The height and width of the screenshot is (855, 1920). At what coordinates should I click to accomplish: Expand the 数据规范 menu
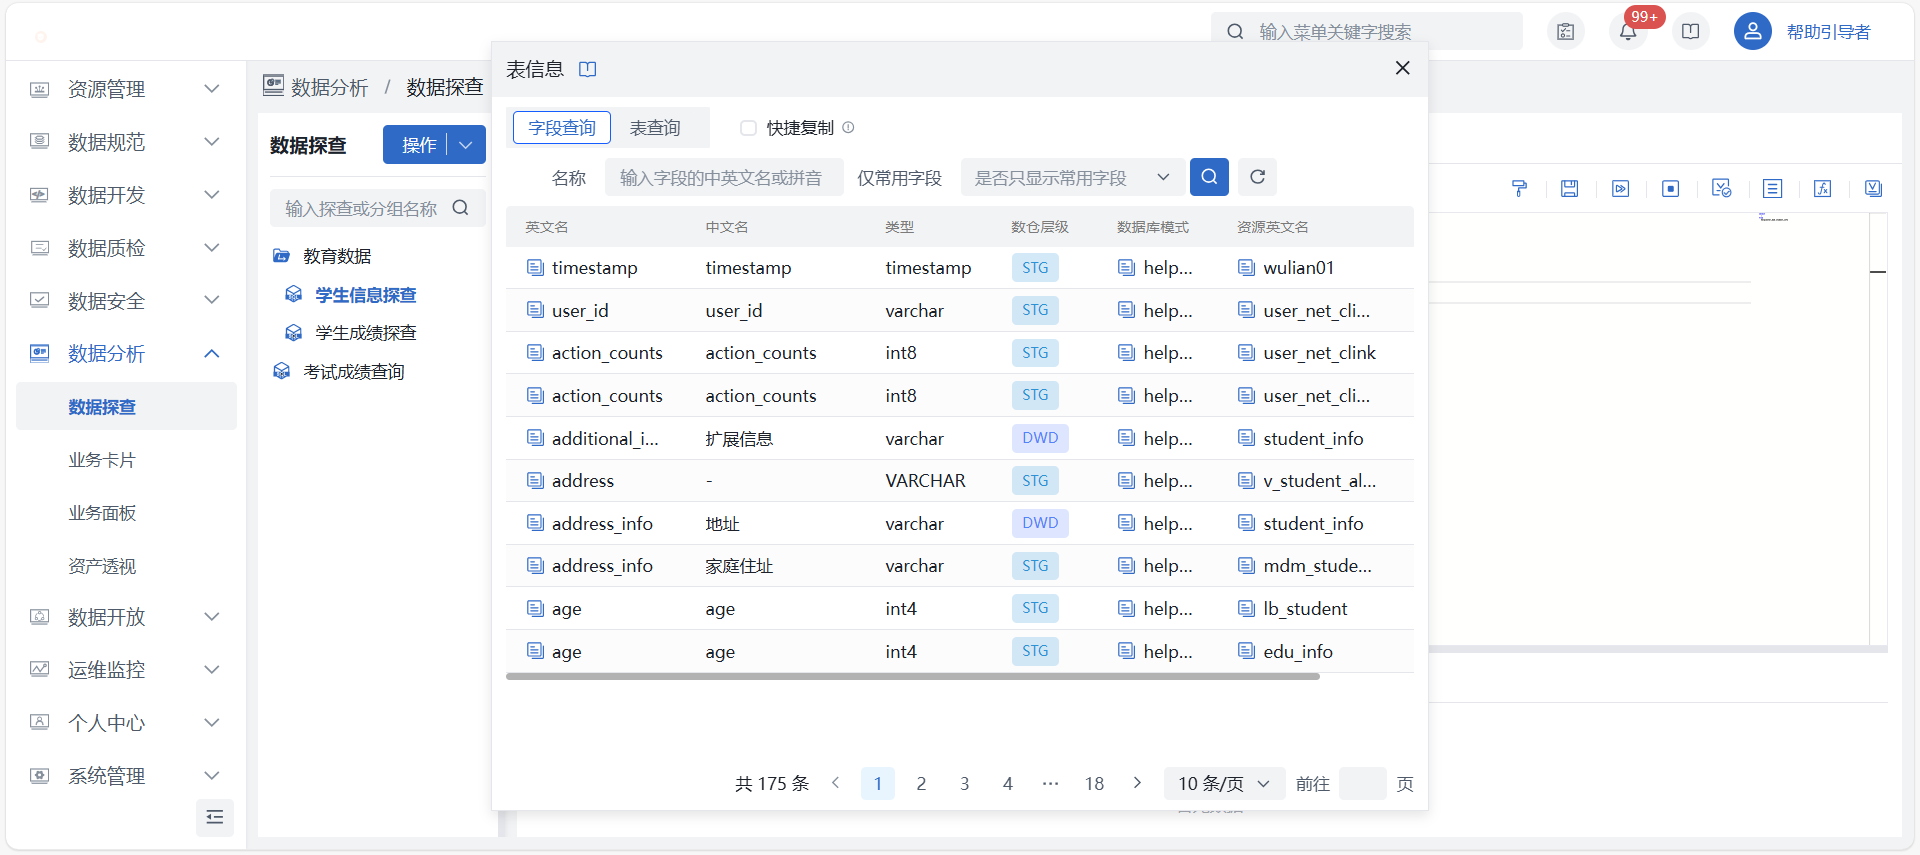coord(125,142)
